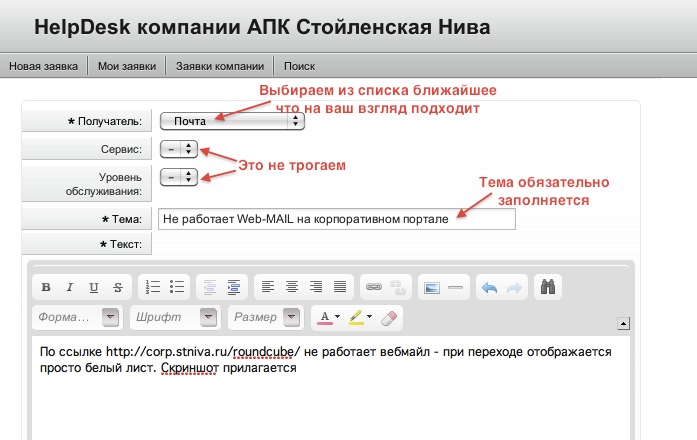The width and height of the screenshot is (697, 440).
Task: Go to Заявки компании menu item
Action: [x=220, y=66]
